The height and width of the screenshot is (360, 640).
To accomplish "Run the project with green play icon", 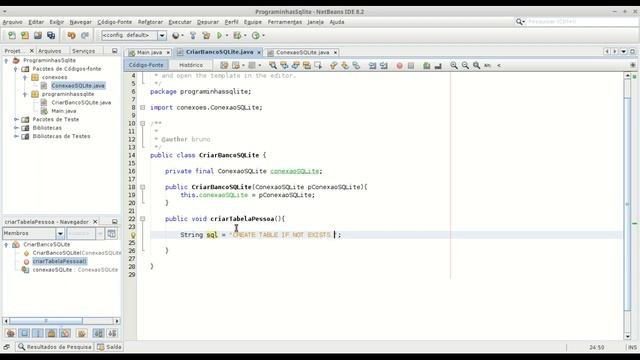I will (220, 36).
